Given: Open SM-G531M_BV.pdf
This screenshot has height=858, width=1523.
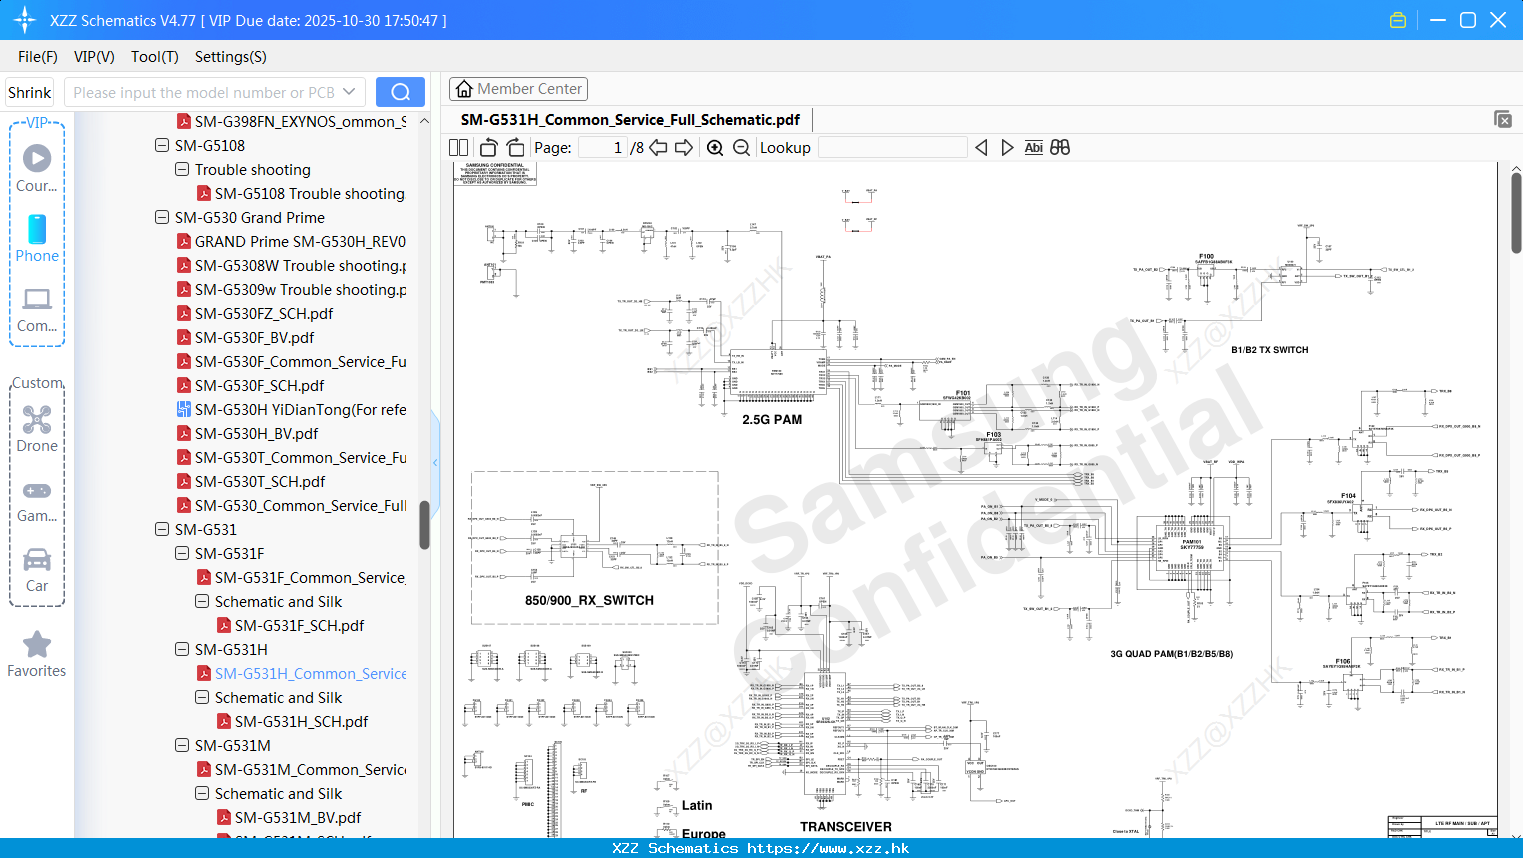Looking at the screenshot, I should tap(289, 817).
